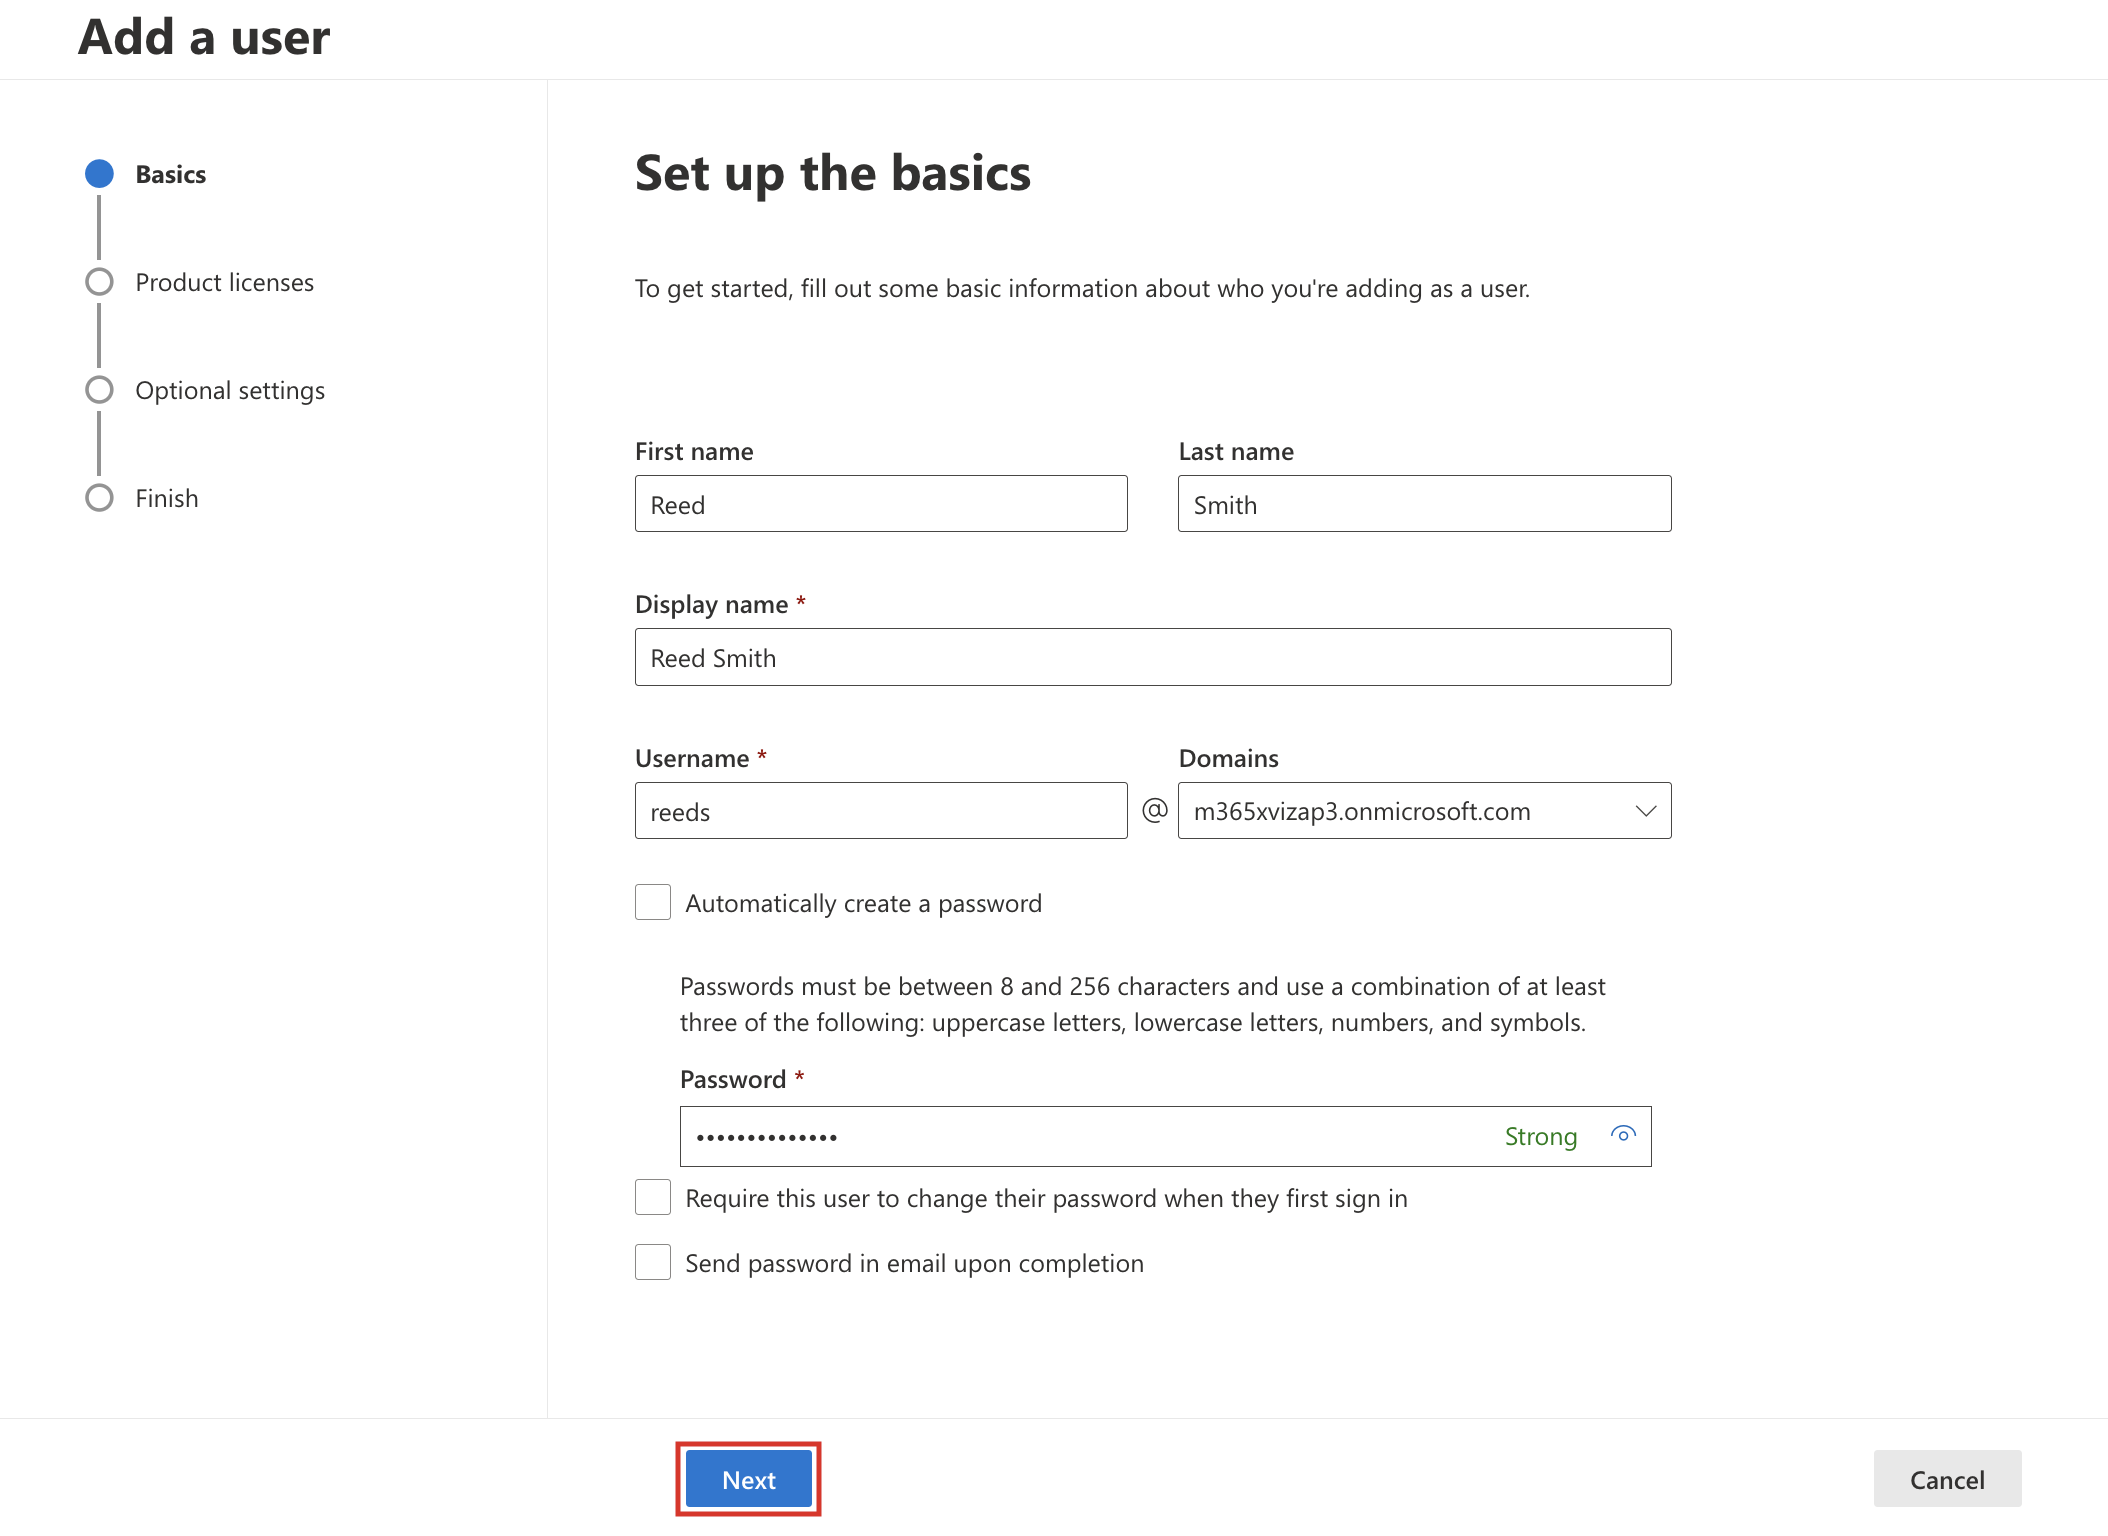Focus the Display name input
The image size is (2108, 1536).
click(x=1152, y=657)
